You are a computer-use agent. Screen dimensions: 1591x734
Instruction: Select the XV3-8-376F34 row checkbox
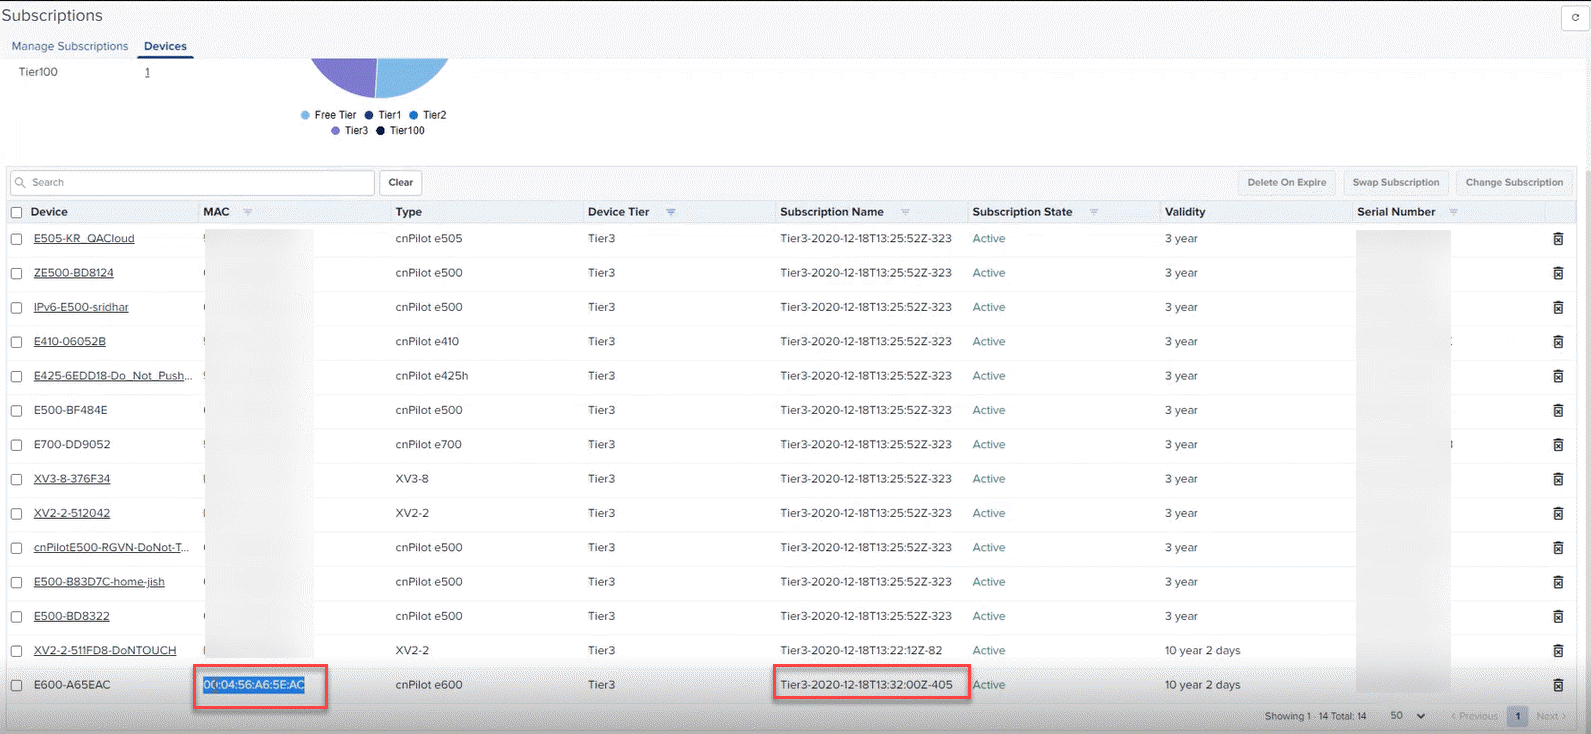tap(16, 479)
